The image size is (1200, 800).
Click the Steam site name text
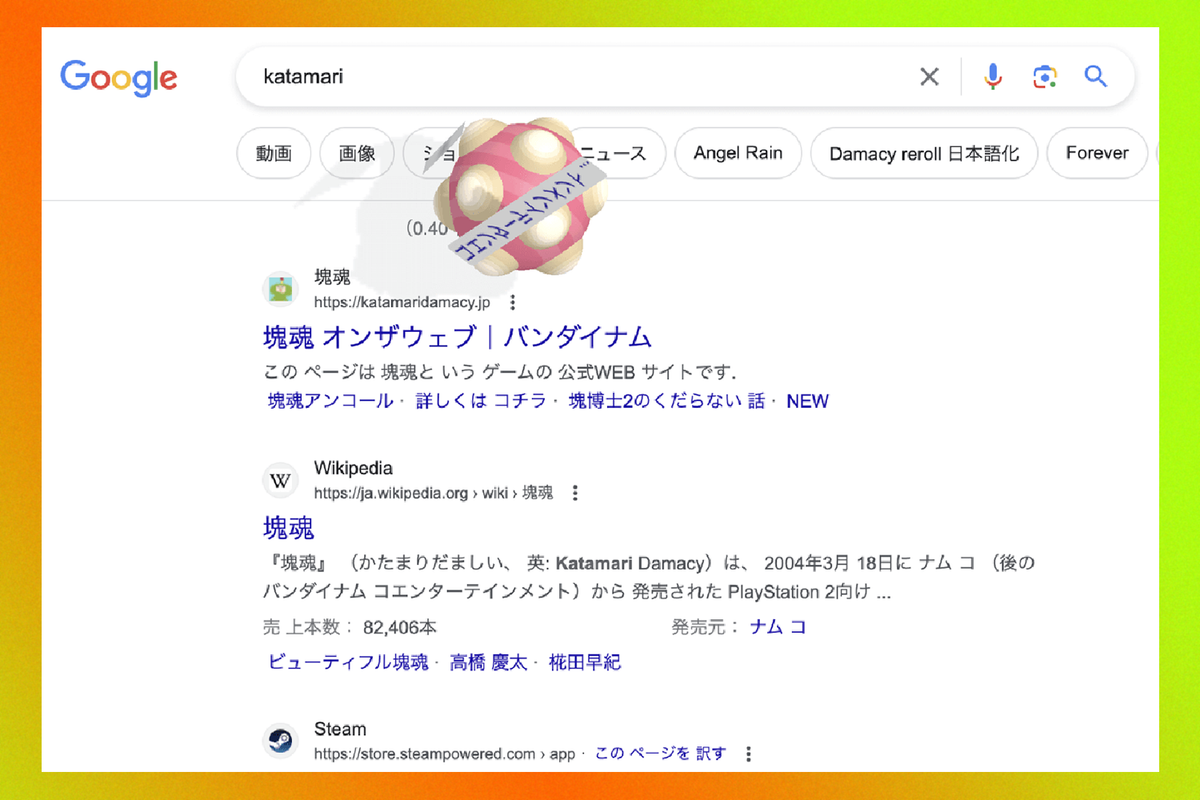(x=340, y=729)
